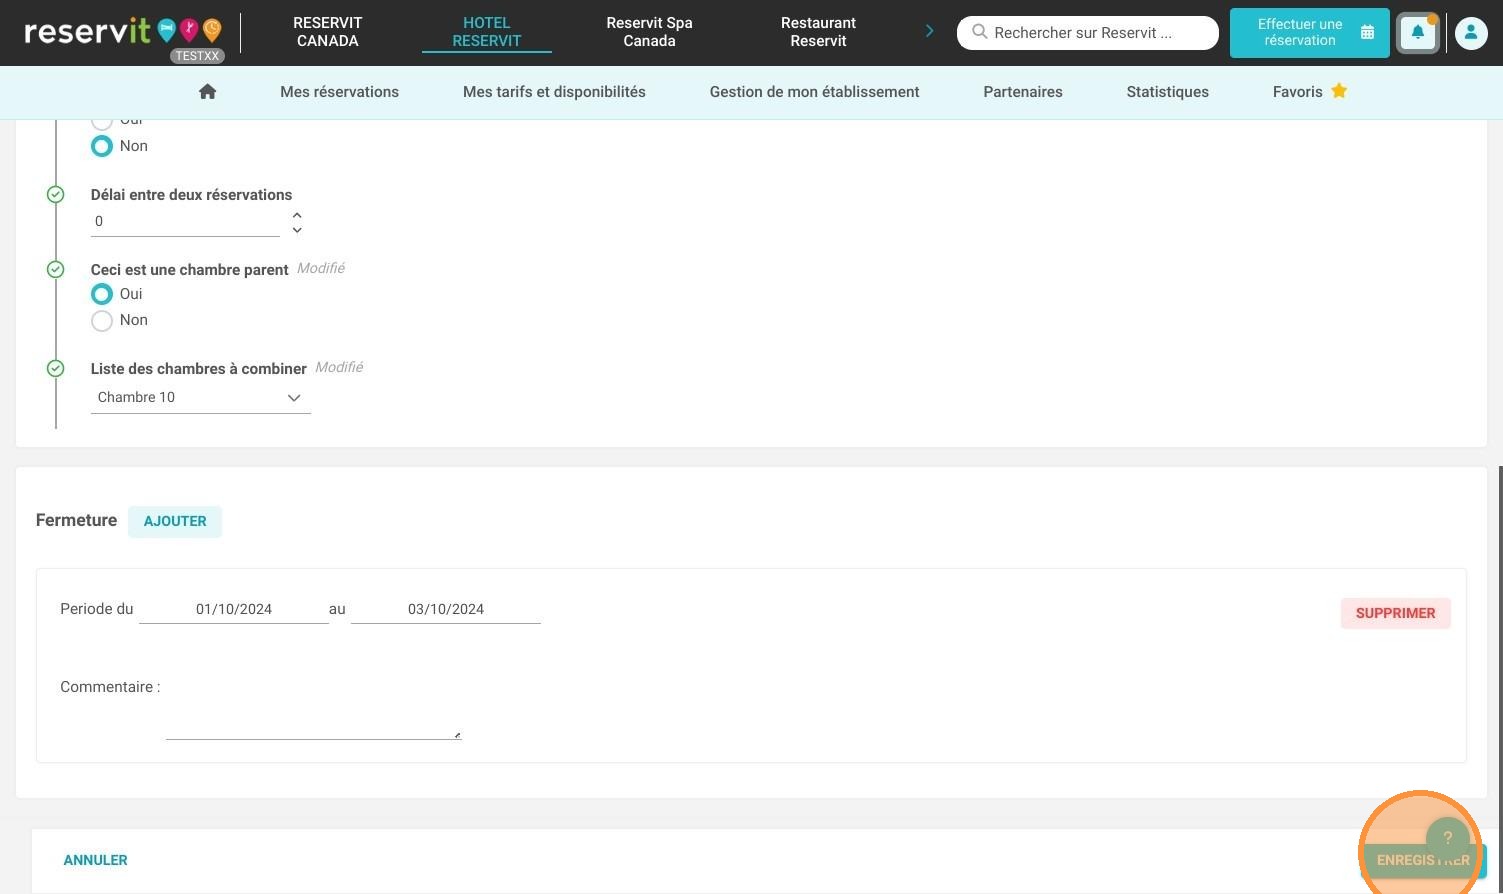Click AJOUTER next to Fermeture
Viewport: 1503px width, 894px height.
[175, 521]
